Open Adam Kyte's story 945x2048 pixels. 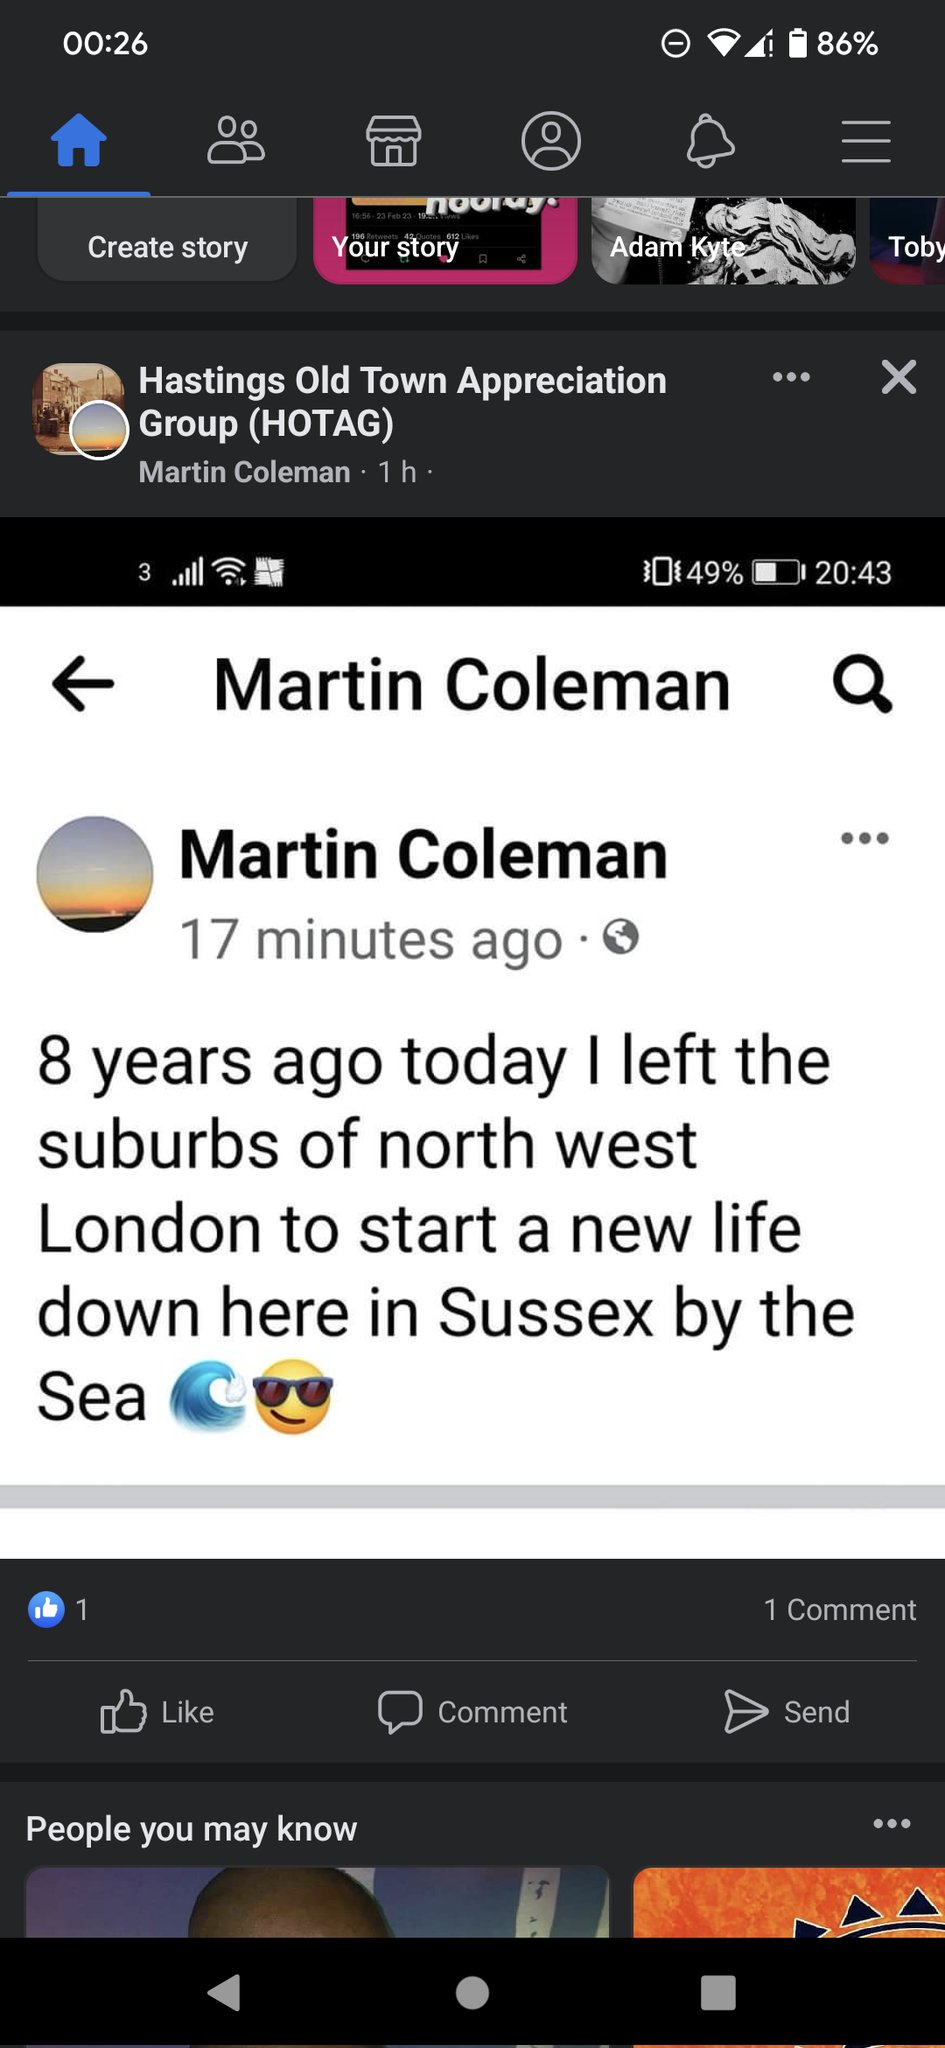[x=722, y=242]
